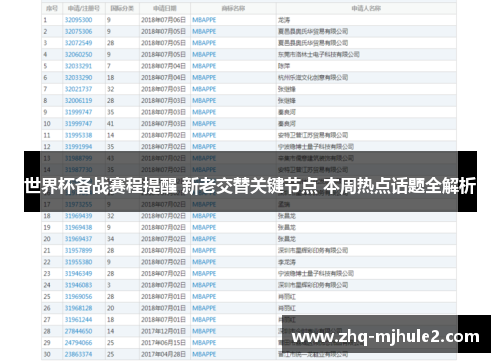500x362 pixels.
Task: Open registration number 32033290
Action: tap(78, 78)
